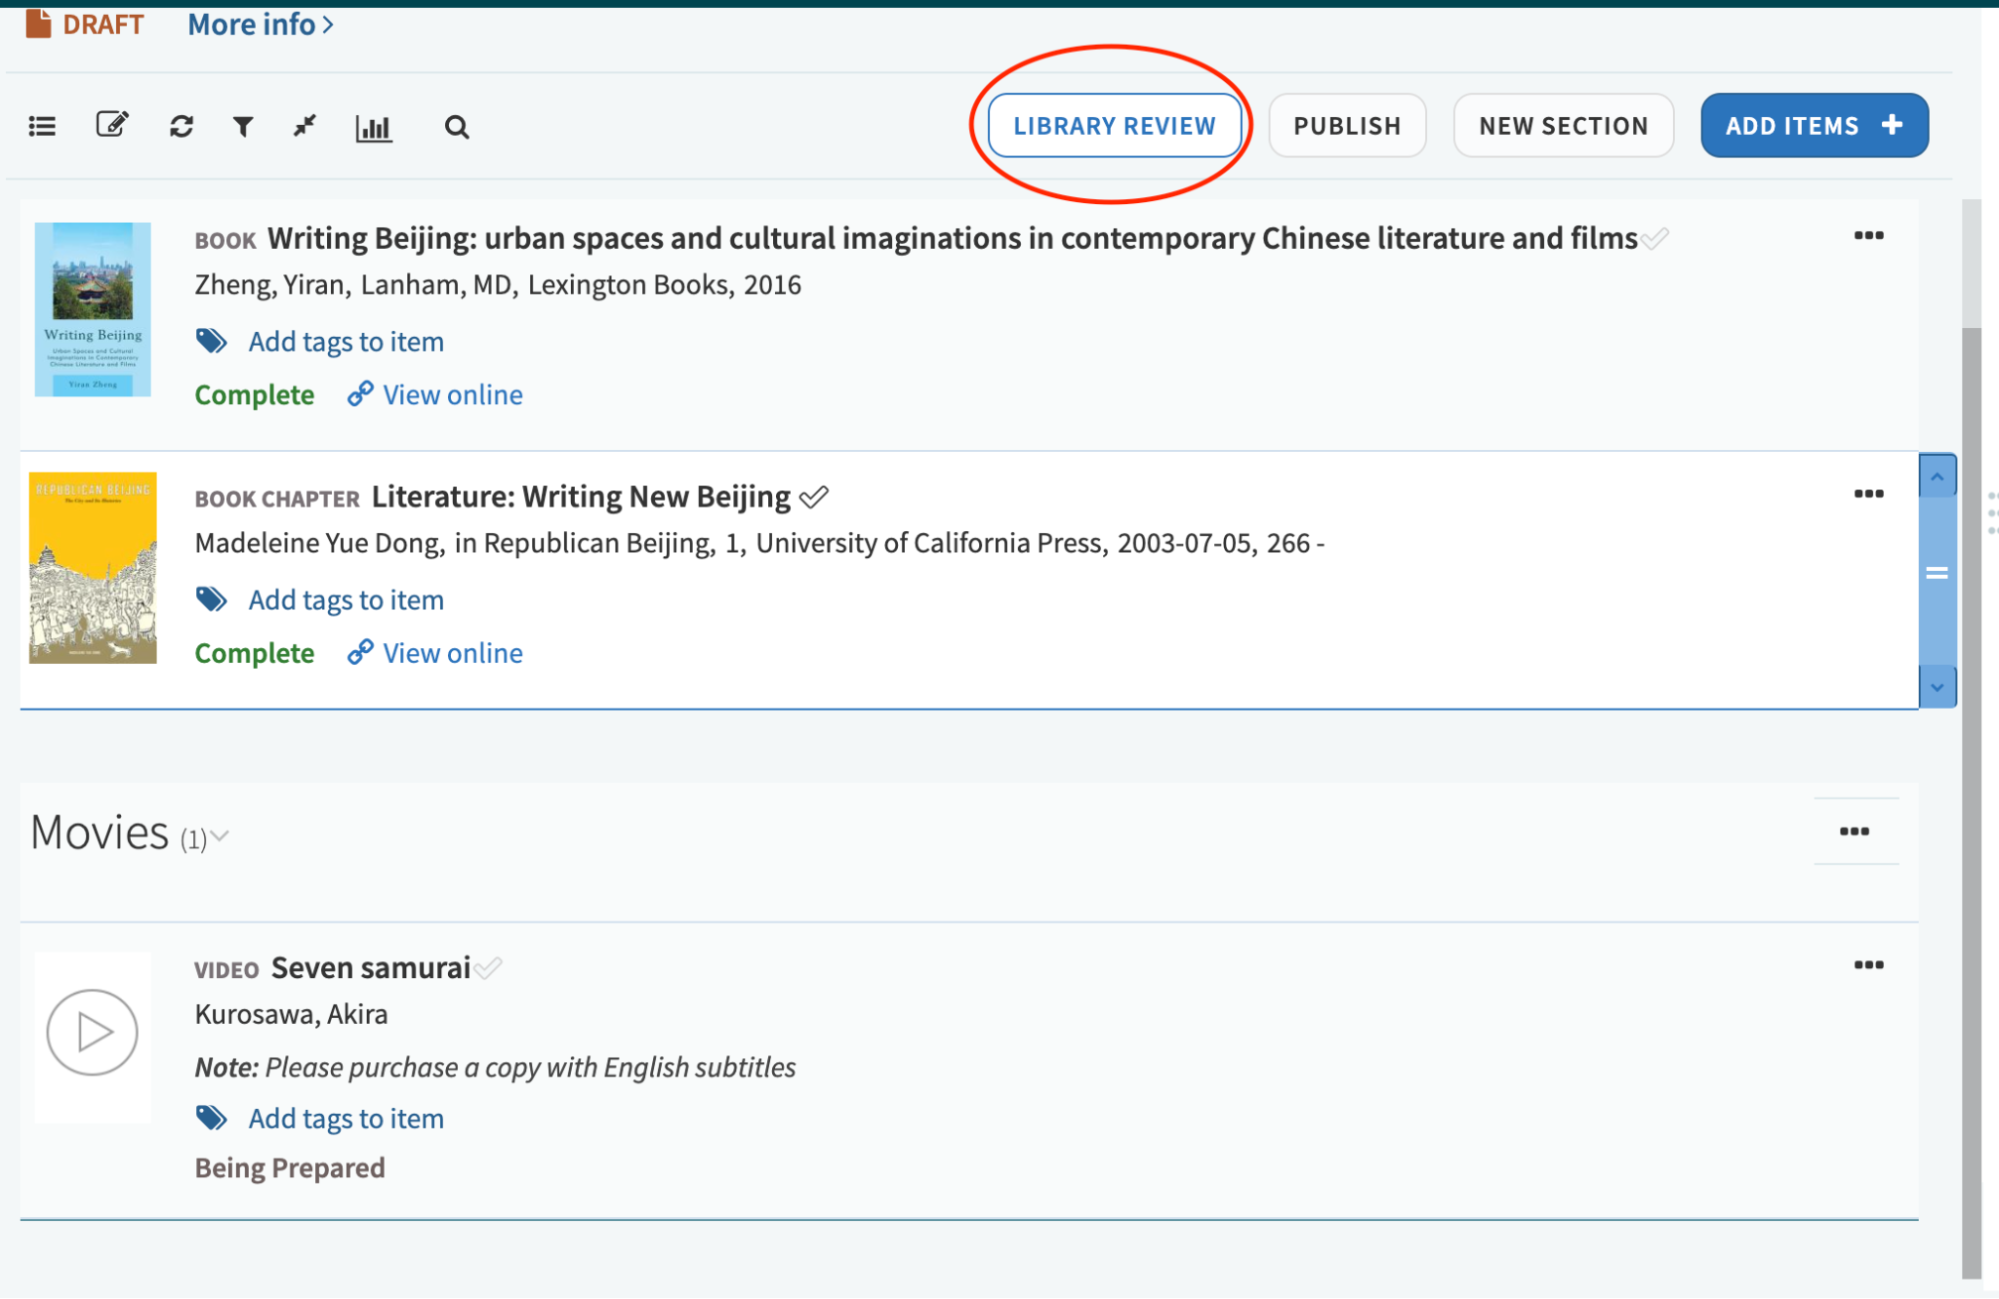Open the search icon in the toolbar
1999x1299 pixels.
point(456,127)
